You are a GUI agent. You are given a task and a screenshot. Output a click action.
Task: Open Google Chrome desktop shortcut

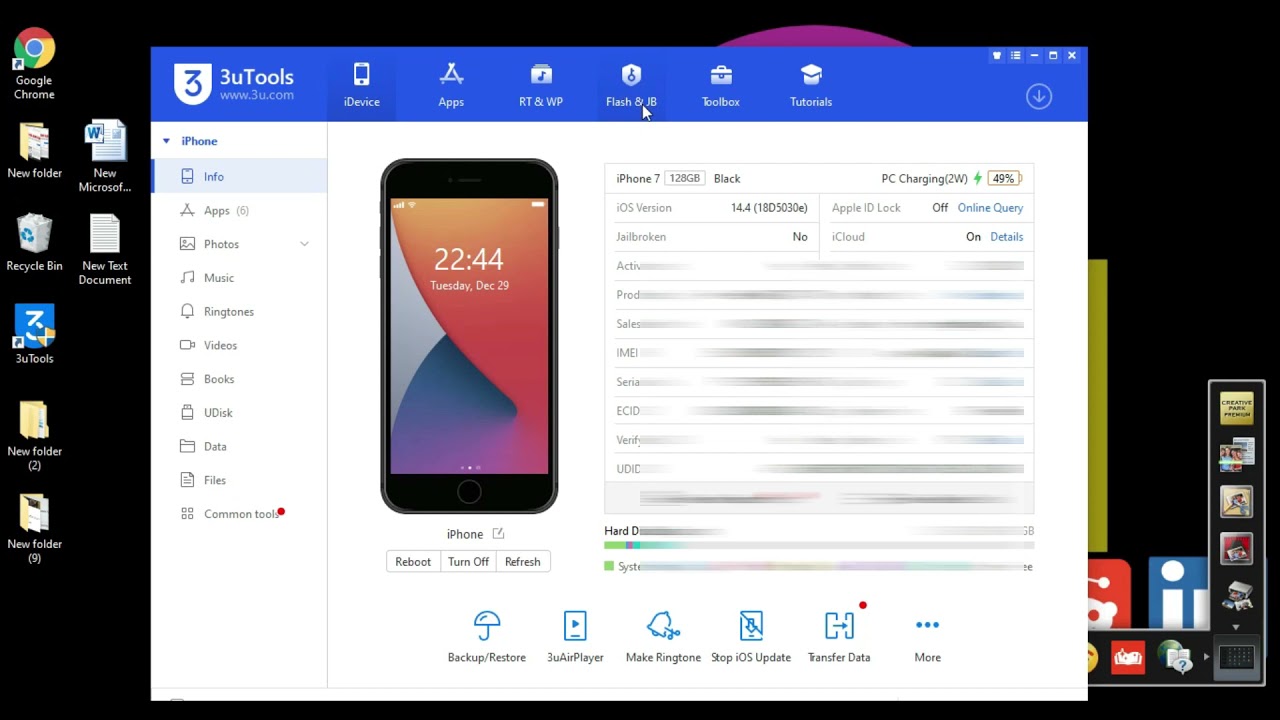click(34, 65)
